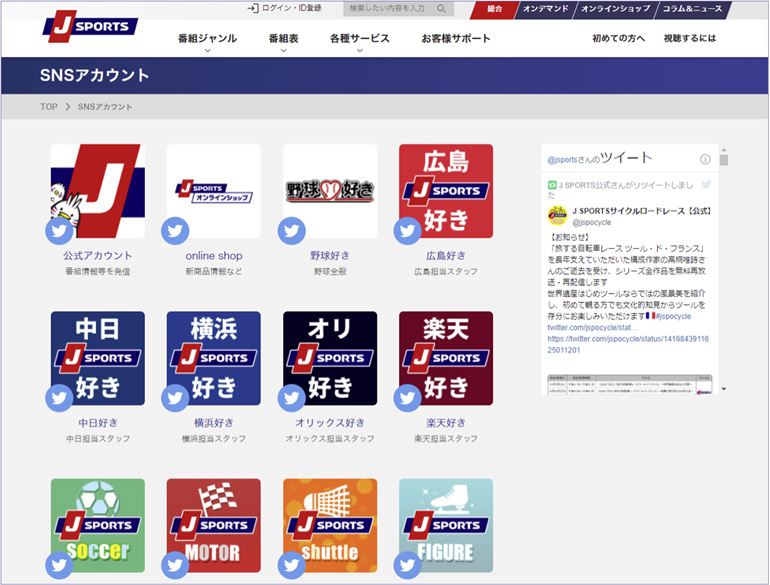Click the @jsports handle in tweet widget
The image size is (770, 585).
562,160
